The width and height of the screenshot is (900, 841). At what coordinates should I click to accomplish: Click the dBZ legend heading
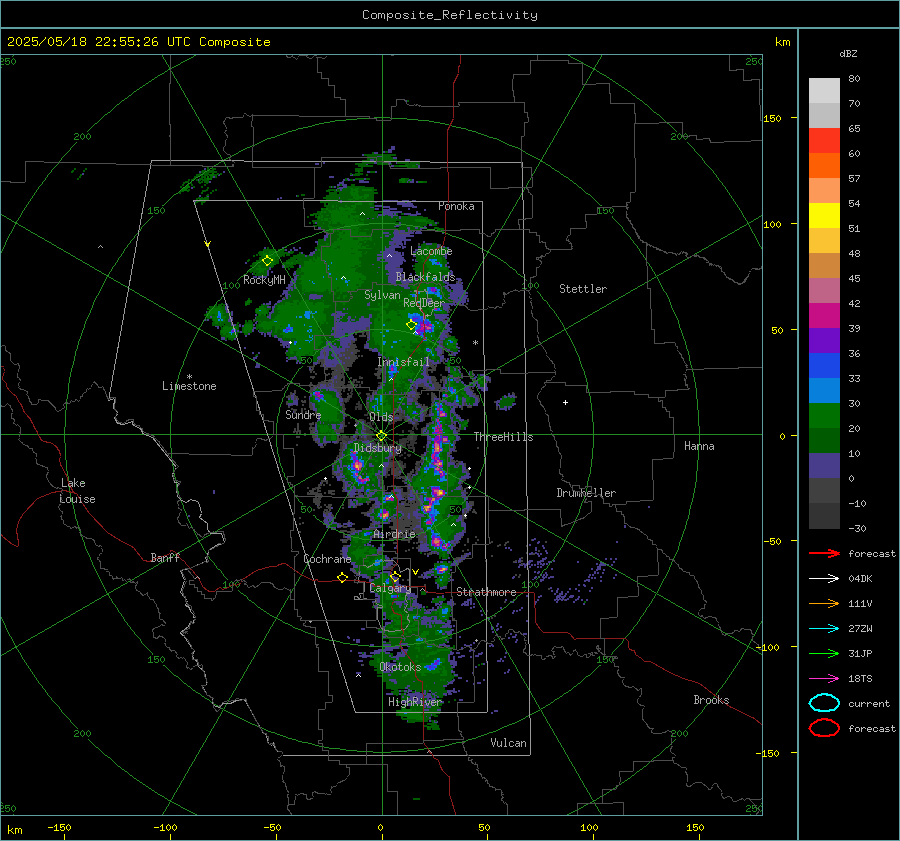[848, 54]
